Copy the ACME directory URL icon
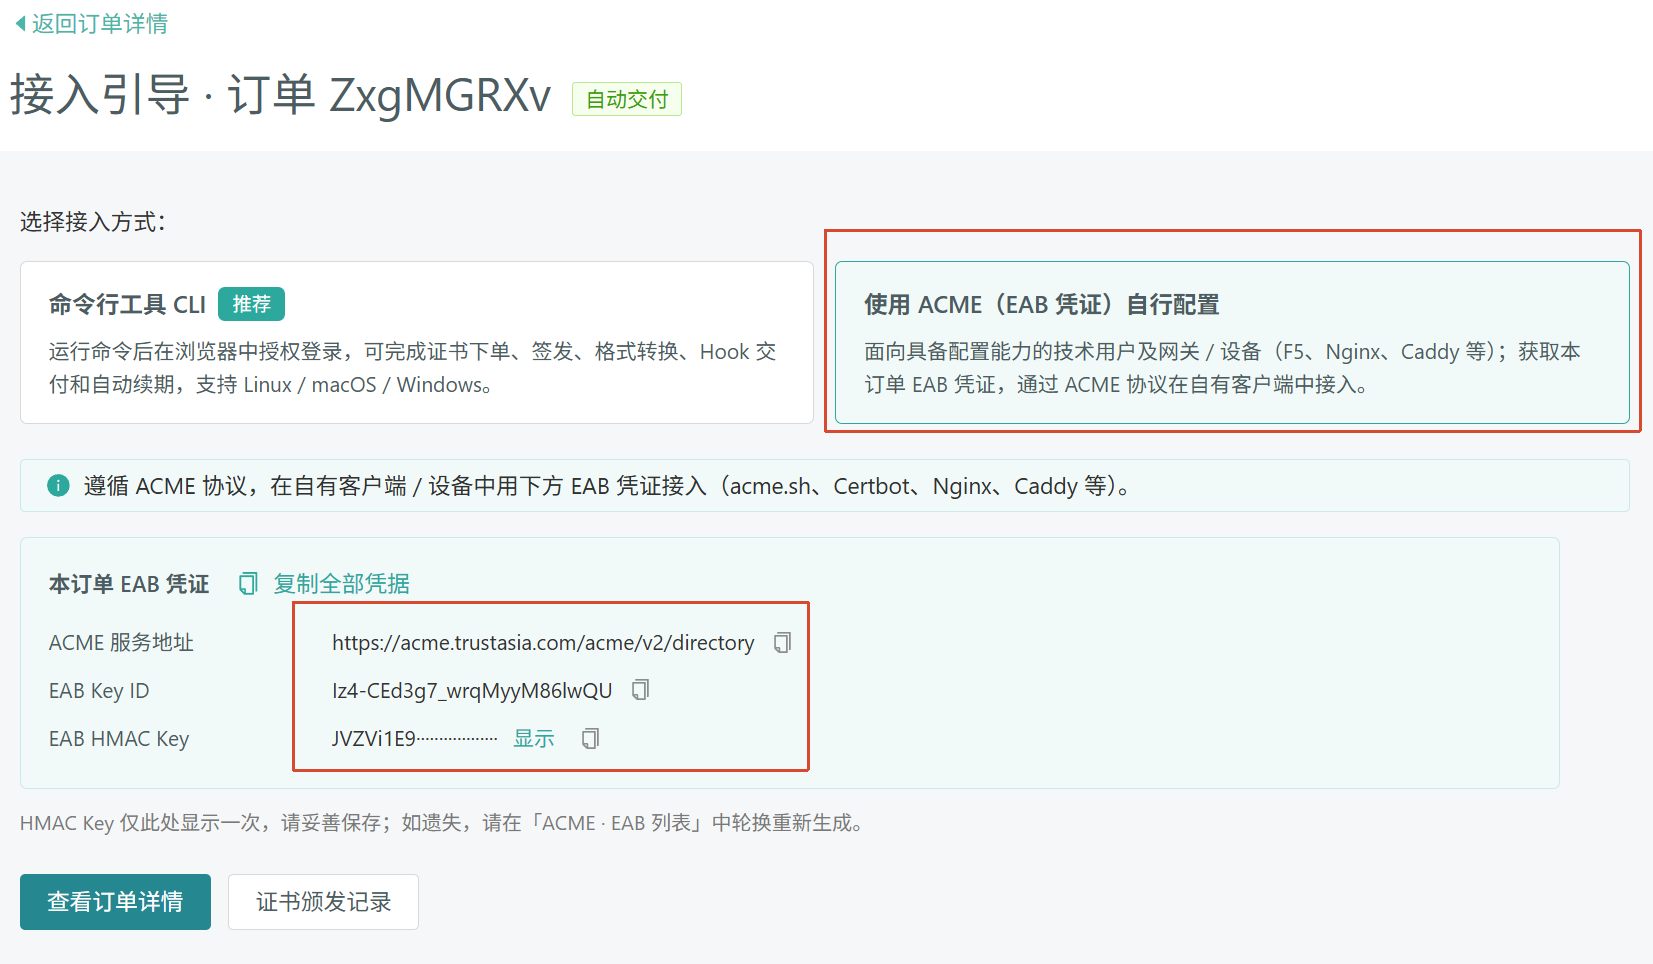 coord(782,643)
